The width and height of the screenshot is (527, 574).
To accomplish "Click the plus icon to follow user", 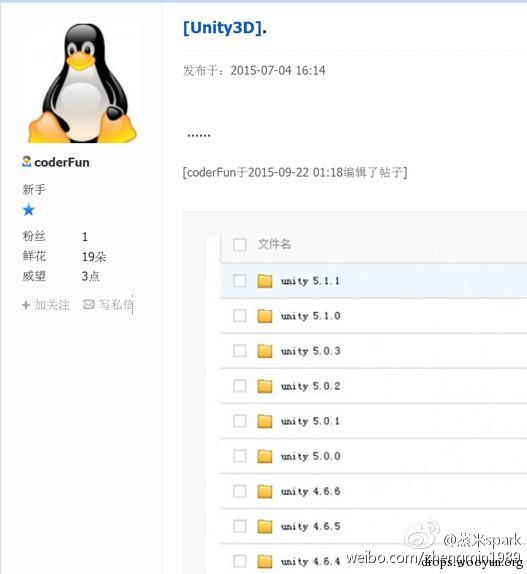I will (26, 305).
